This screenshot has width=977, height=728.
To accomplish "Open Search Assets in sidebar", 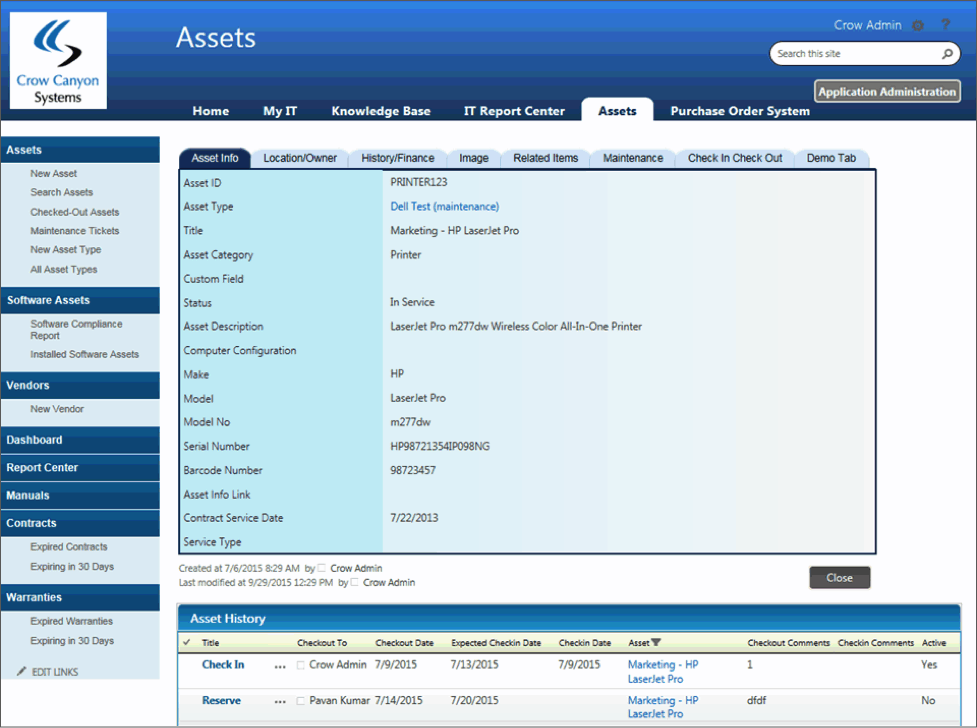I will 62,192.
